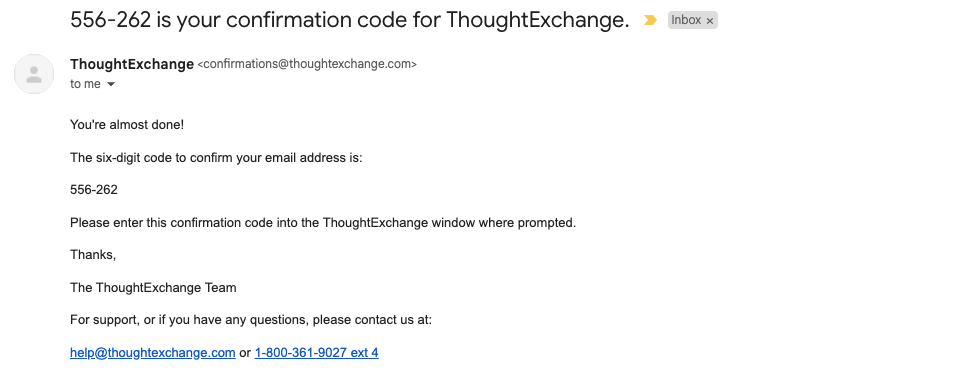Screen dimensions: 969x390
Task: Expand recipient details arrow beside "to me"
Action: coord(111,85)
